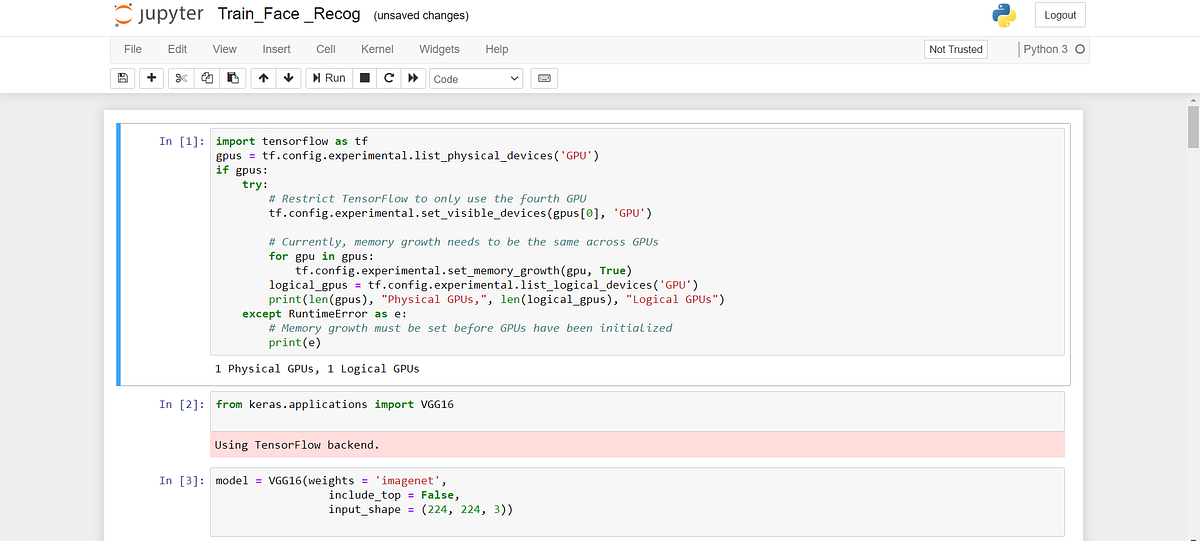Open the Widgets menu
The image size is (1200, 541).
[x=439, y=49]
